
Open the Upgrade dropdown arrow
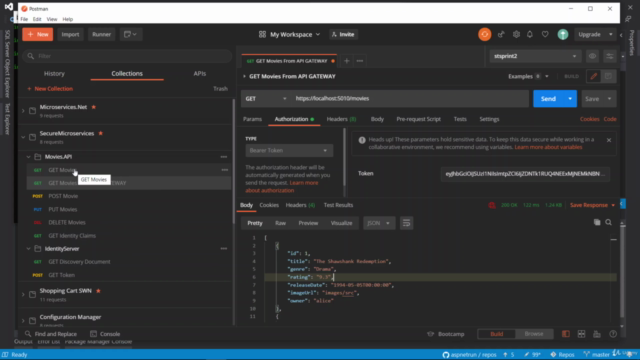coord(611,35)
